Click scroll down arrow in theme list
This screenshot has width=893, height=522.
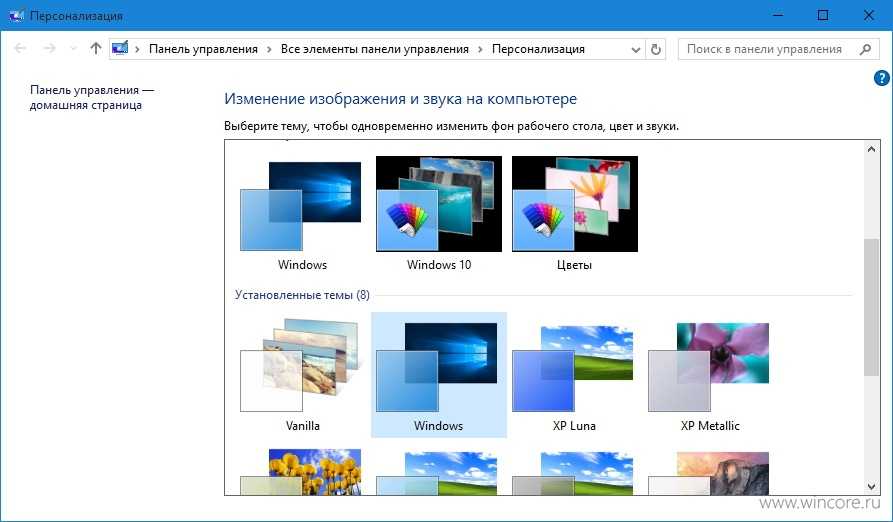point(871,486)
